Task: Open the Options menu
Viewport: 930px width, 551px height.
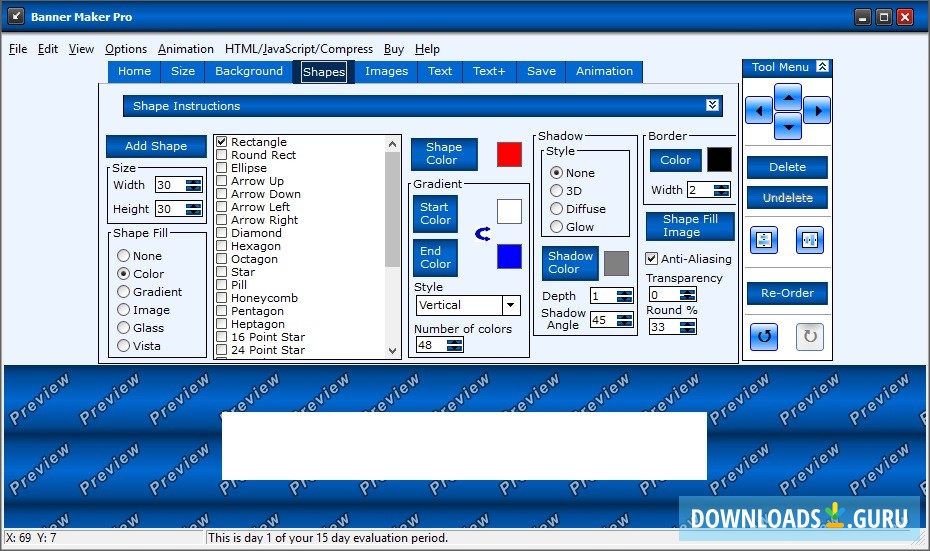Action: click(126, 49)
